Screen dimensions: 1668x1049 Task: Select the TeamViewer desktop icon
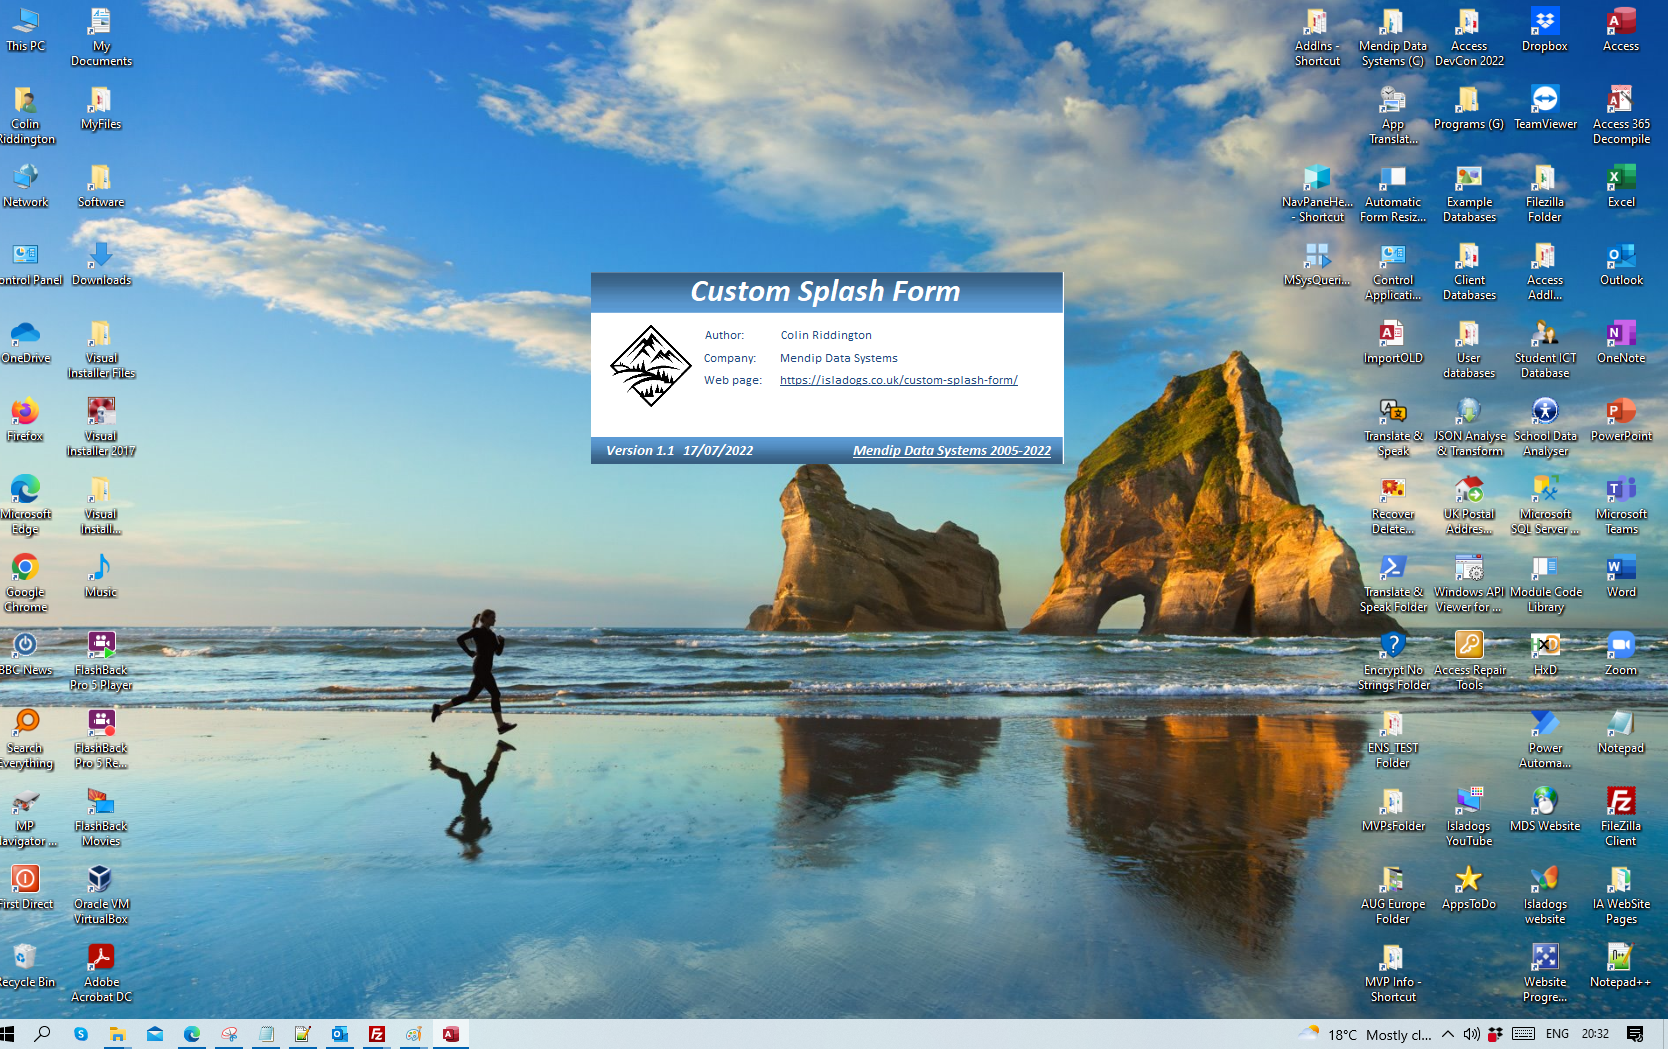coord(1545,108)
